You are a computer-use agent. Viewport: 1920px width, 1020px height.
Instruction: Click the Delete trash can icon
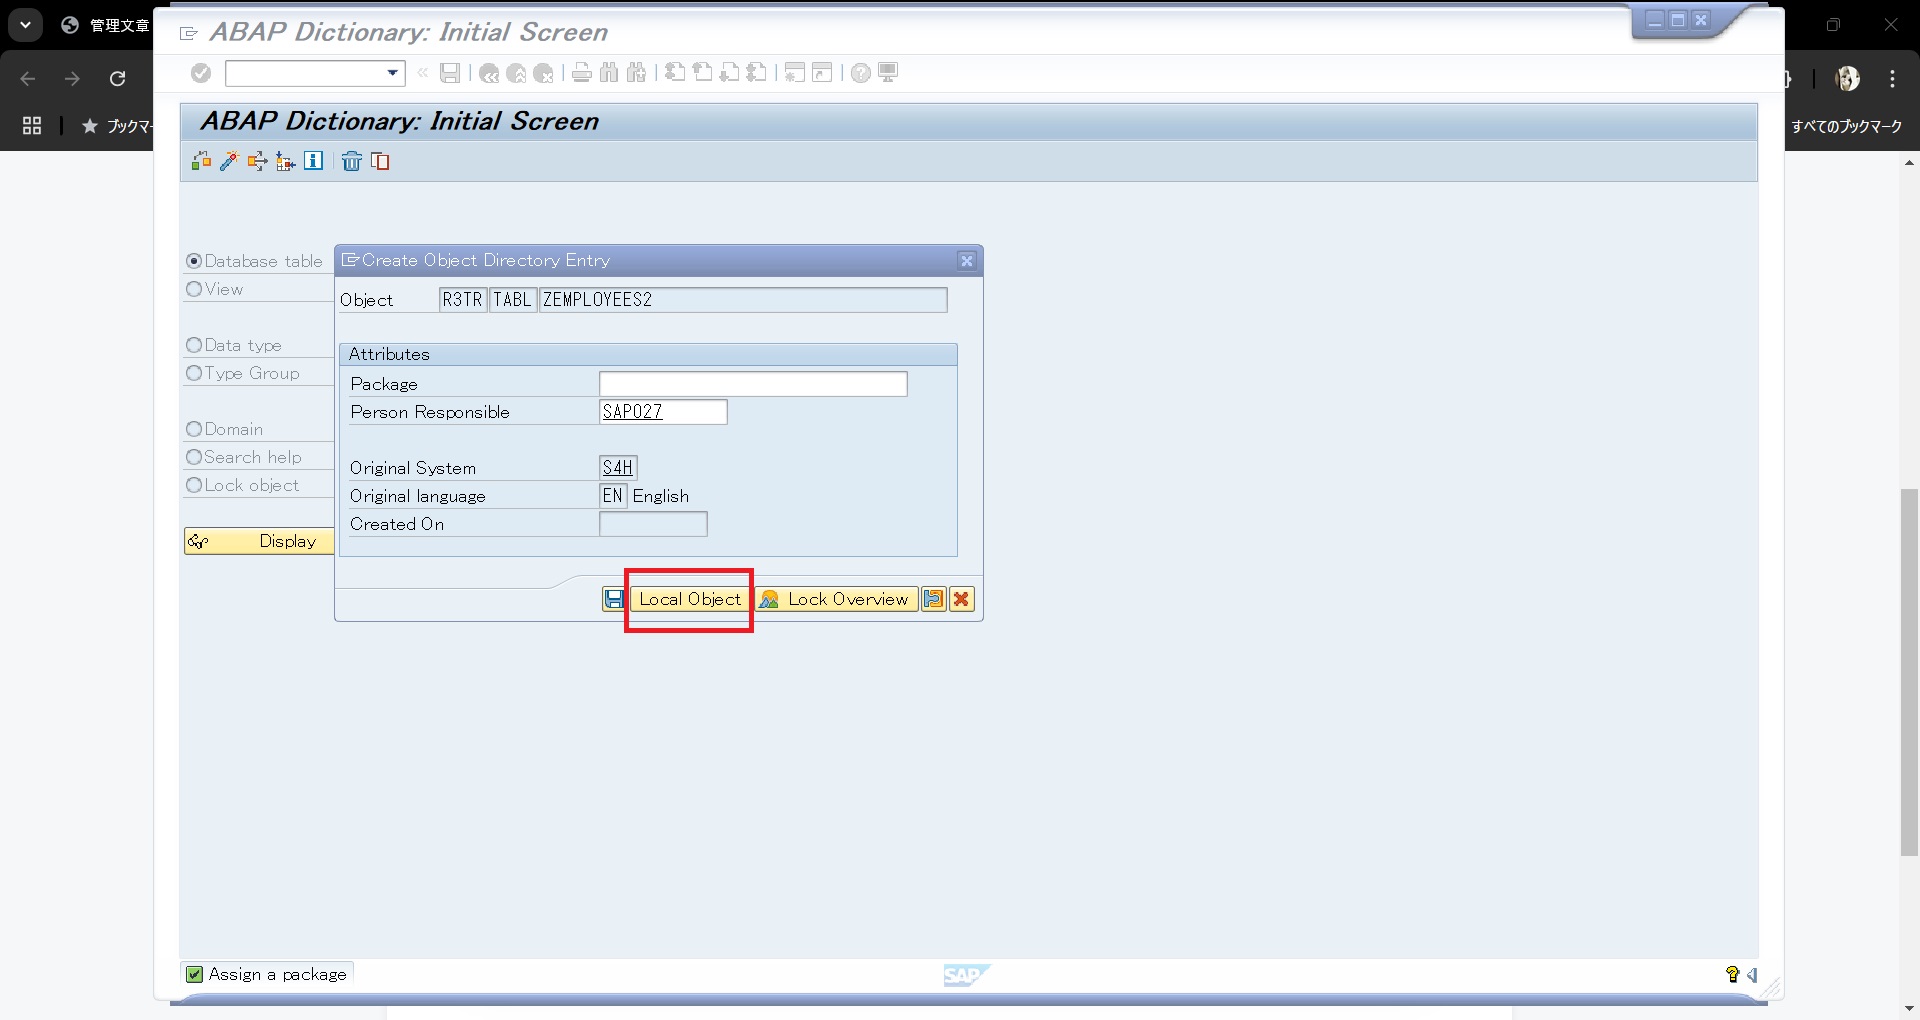[x=352, y=161]
